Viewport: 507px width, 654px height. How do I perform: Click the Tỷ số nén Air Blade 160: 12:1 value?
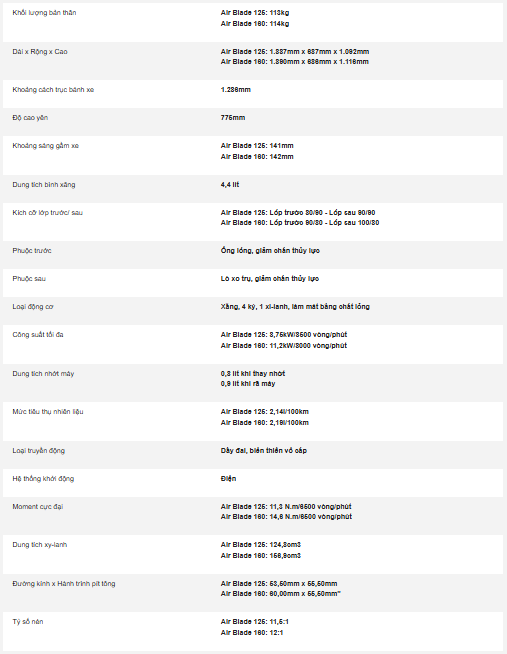252,632
